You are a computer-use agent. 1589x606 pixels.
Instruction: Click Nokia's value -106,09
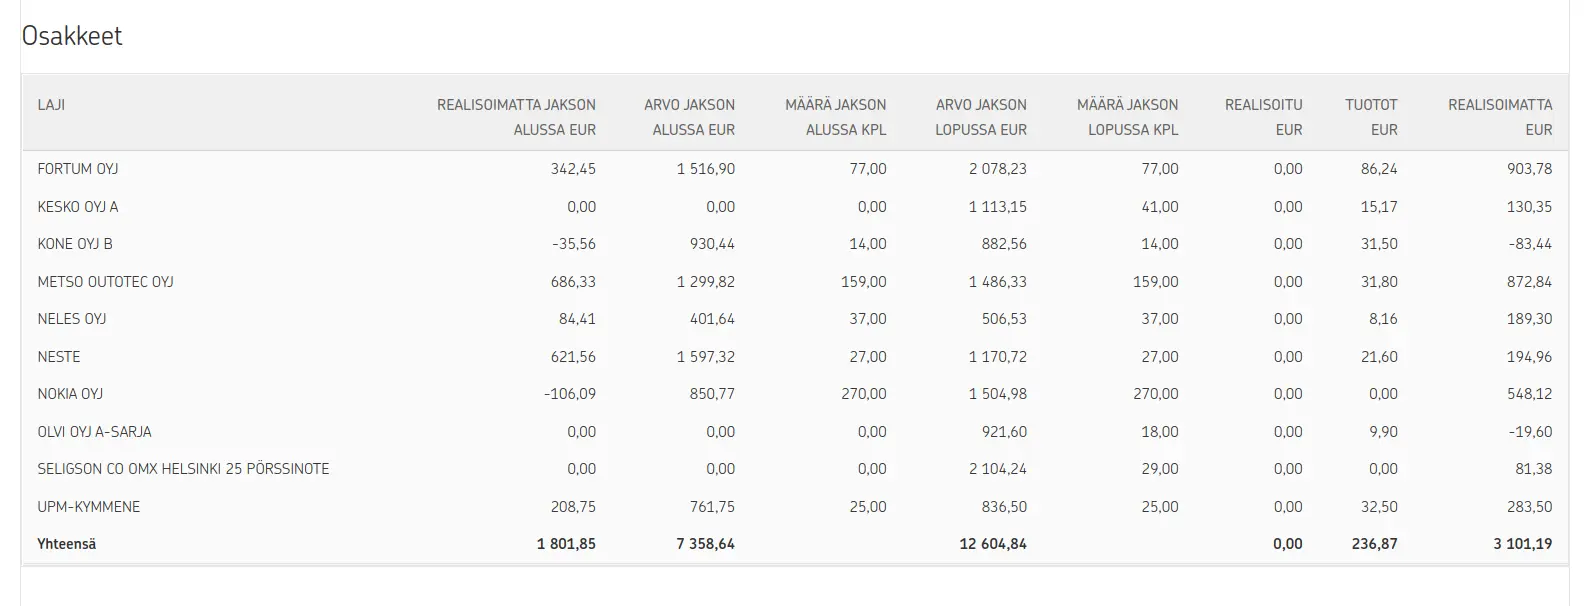570,394
